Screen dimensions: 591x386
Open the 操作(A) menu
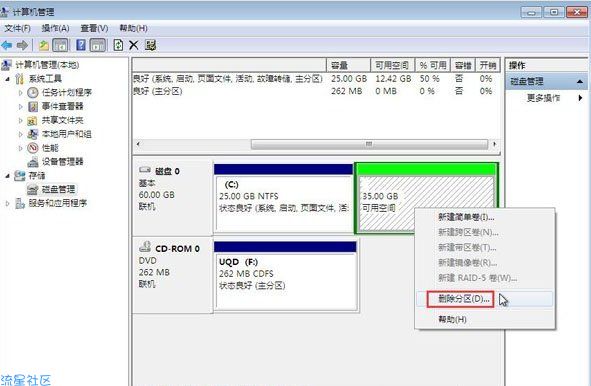tap(55, 28)
